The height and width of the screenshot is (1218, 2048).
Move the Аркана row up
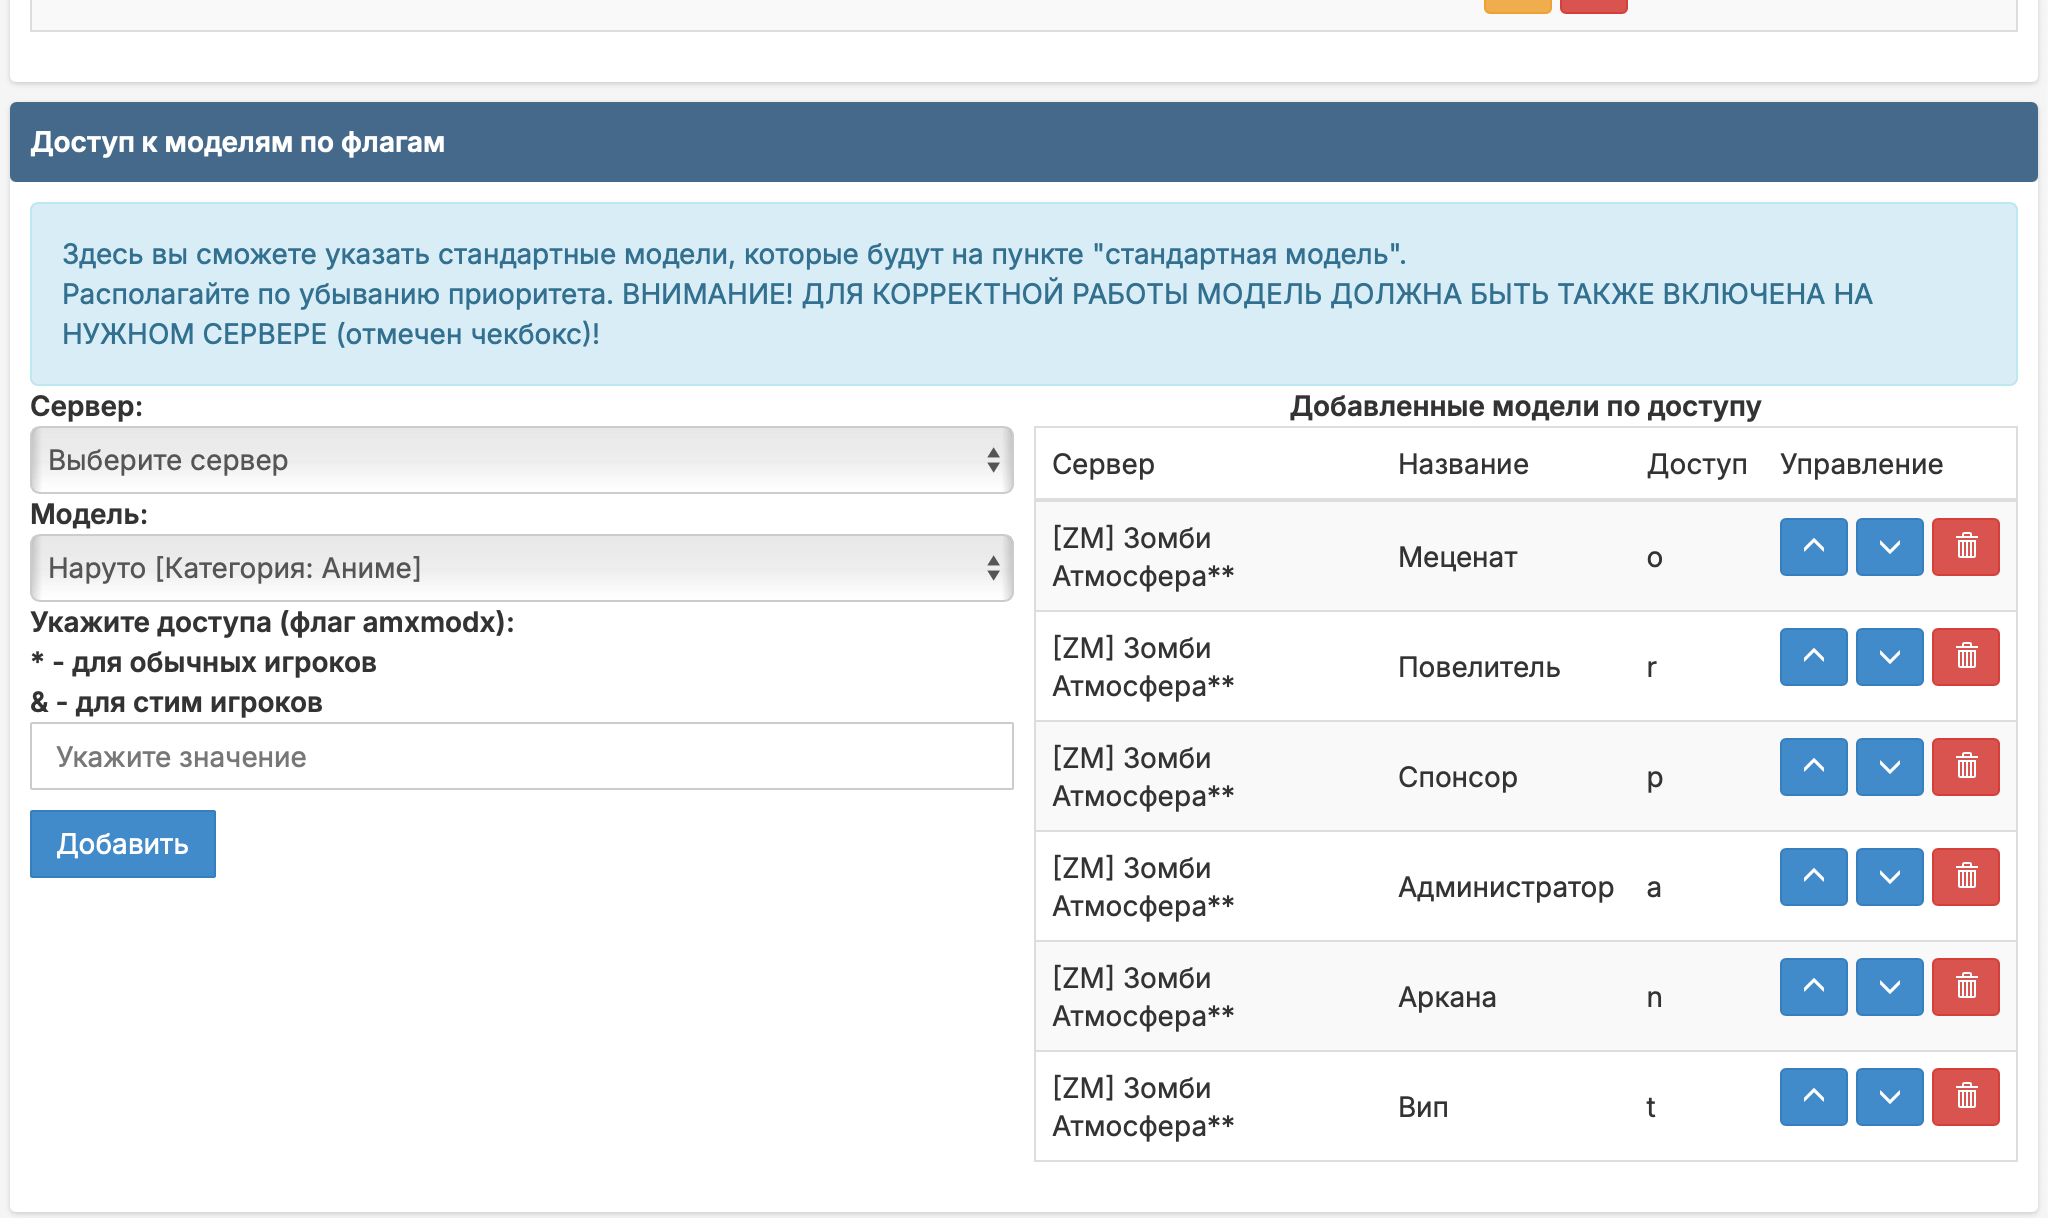(1813, 987)
